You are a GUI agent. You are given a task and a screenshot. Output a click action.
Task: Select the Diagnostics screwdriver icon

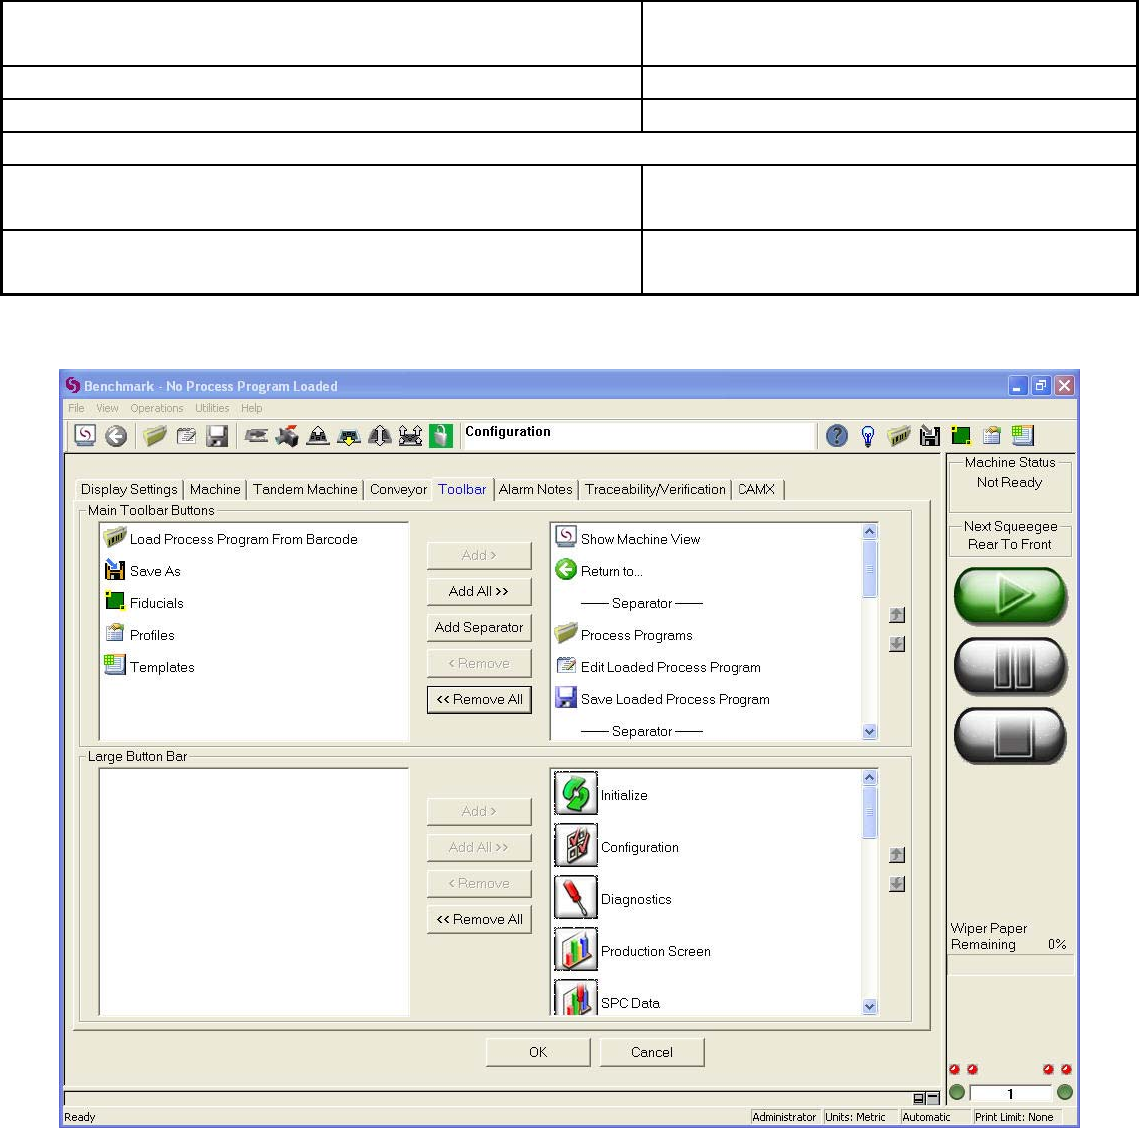click(x=575, y=898)
